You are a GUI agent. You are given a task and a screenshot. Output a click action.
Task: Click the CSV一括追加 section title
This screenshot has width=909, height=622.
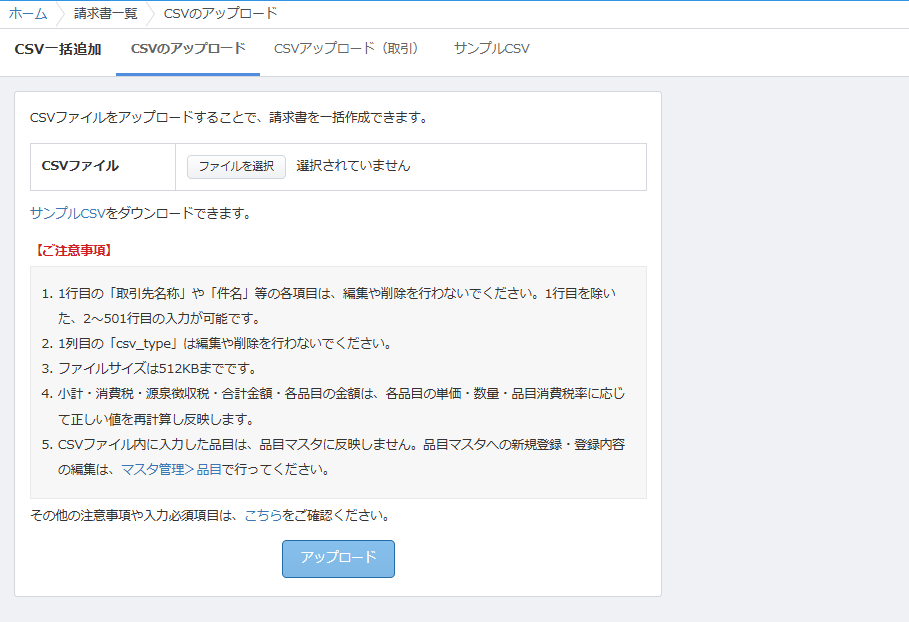click(x=57, y=49)
